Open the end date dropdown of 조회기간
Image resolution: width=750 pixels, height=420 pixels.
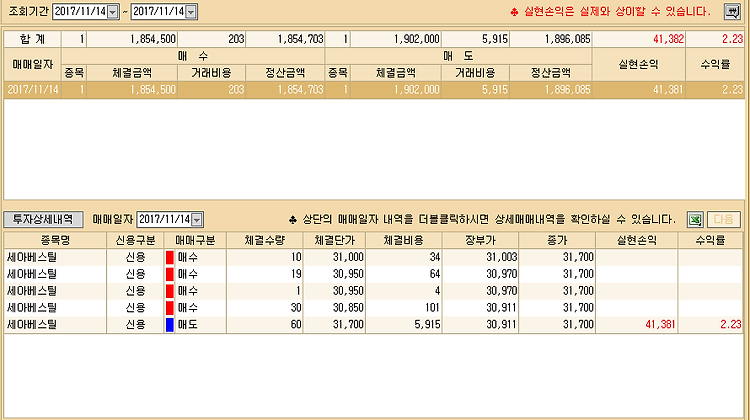tap(190, 11)
